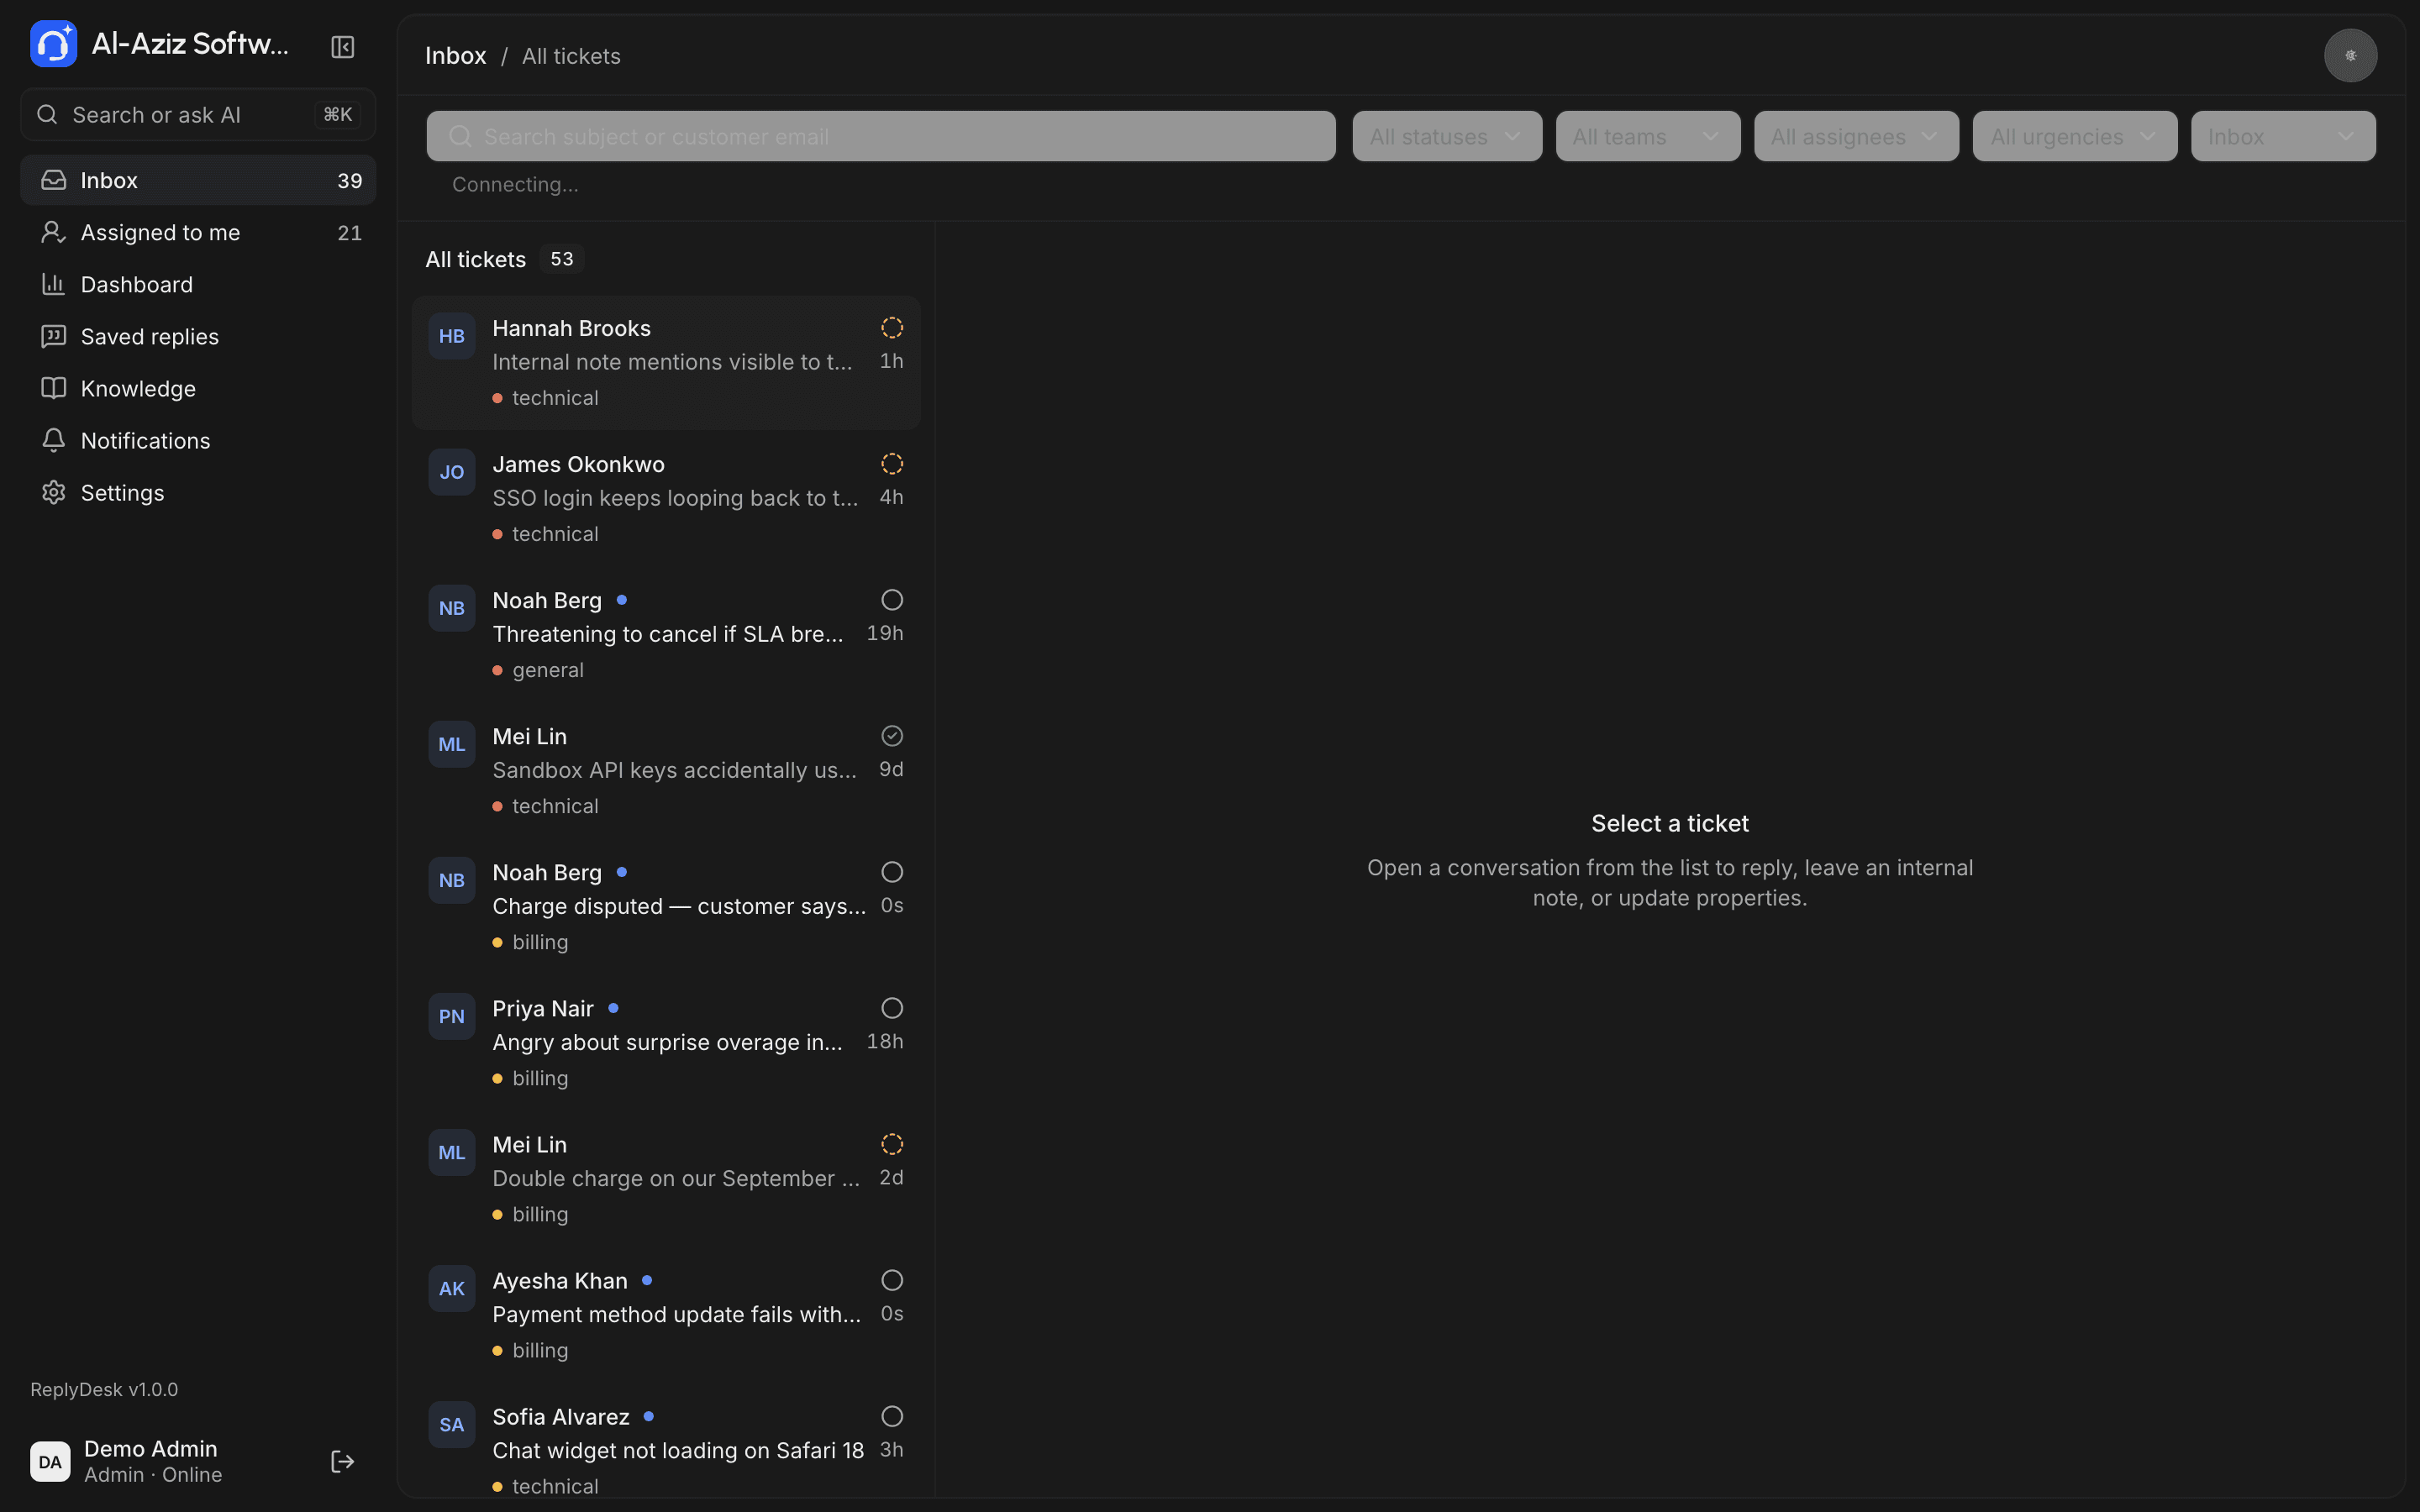Open the Dashboard page
This screenshot has height=1512, width=2420.
click(198, 284)
